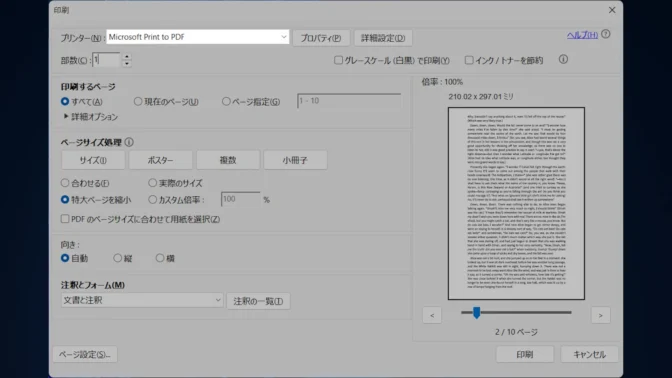Select ページ指定(G) radio button
The height and width of the screenshot is (378, 672).
226,102
